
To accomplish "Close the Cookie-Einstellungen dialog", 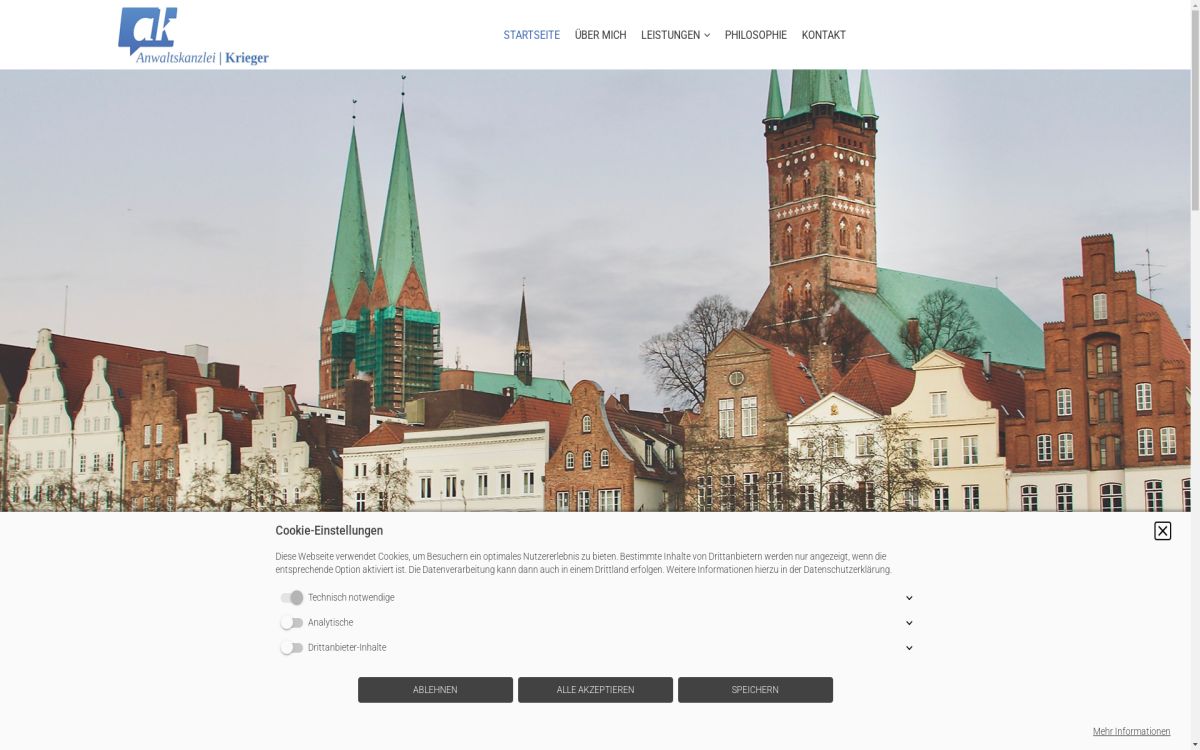I will point(1162,530).
